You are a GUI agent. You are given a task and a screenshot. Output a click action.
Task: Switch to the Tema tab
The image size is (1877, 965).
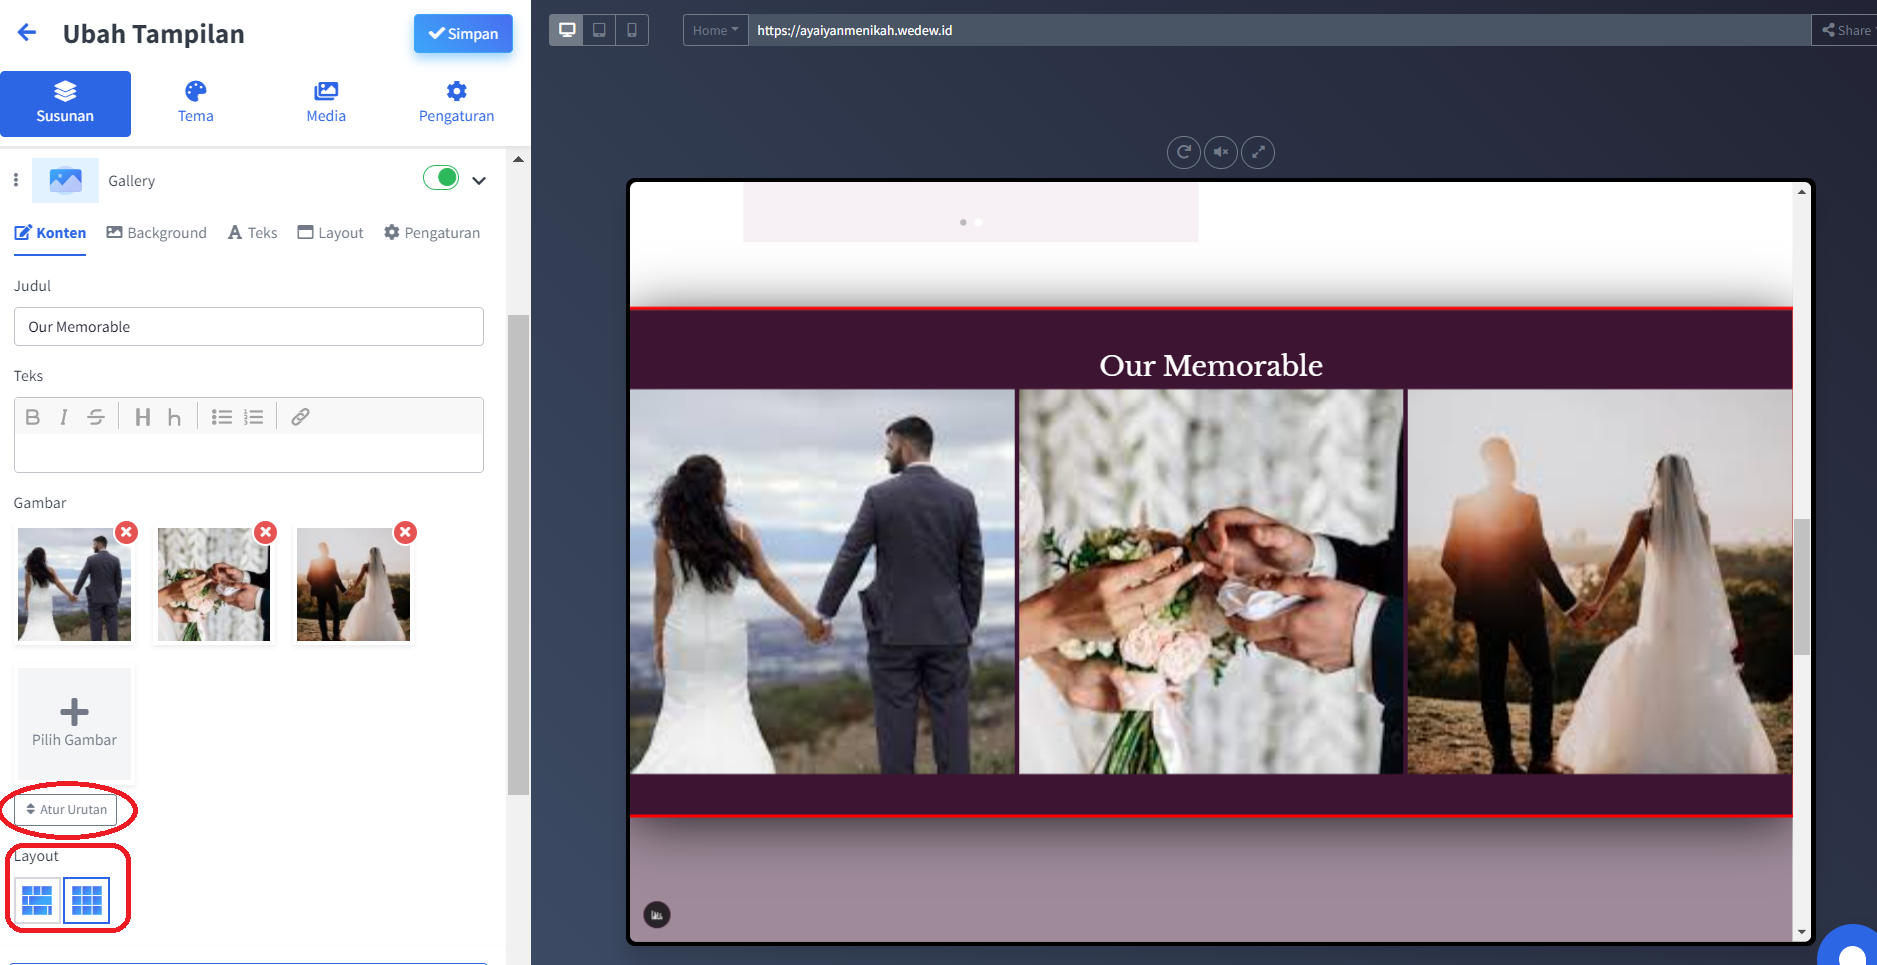tap(196, 103)
